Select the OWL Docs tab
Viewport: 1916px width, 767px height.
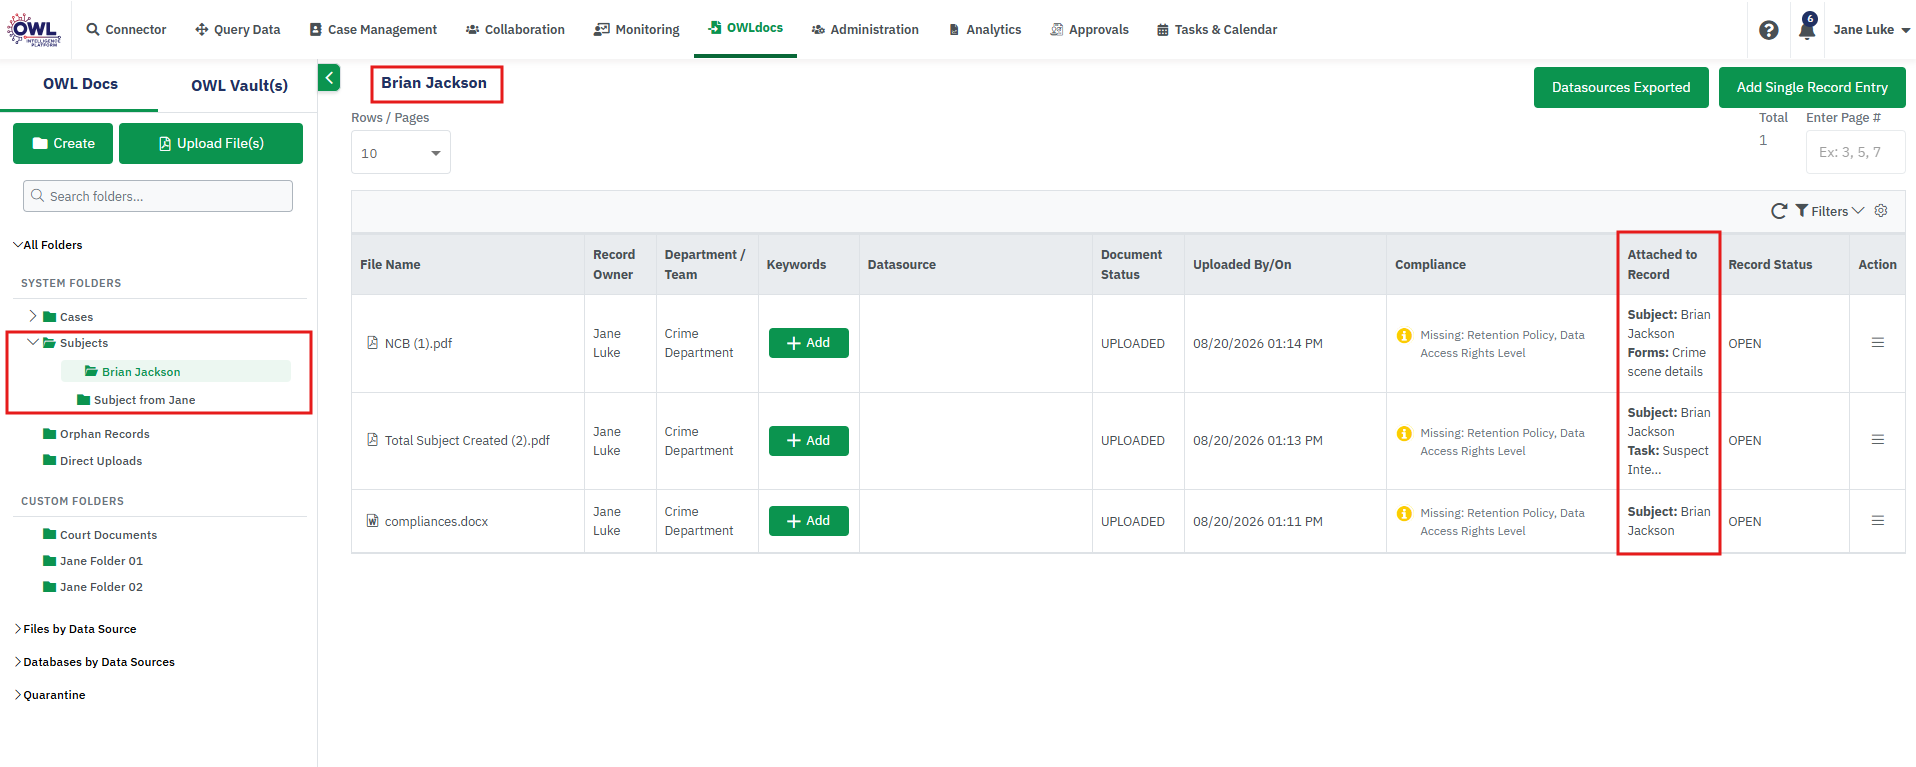click(x=80, y=84)
